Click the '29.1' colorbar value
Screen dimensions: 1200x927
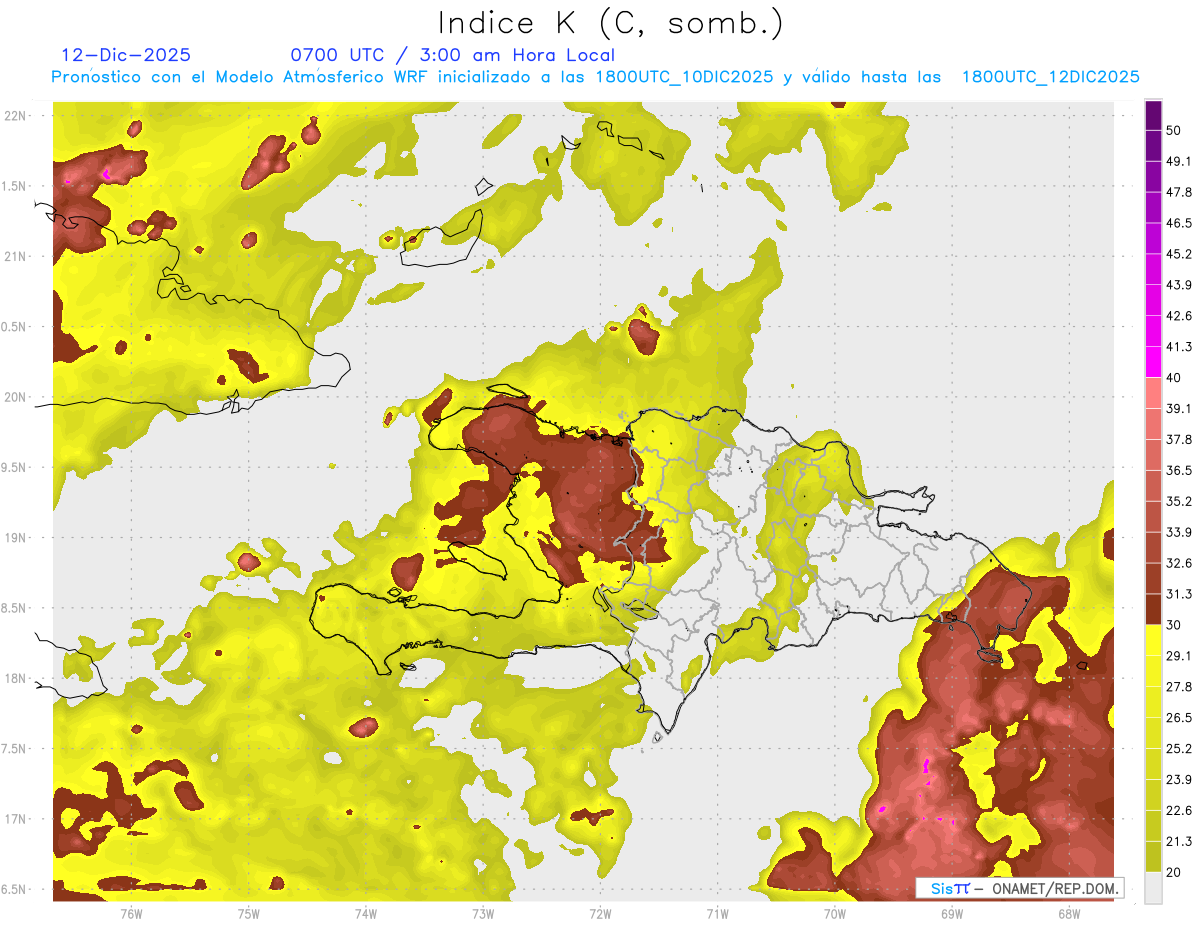(x=1179, y=656)
